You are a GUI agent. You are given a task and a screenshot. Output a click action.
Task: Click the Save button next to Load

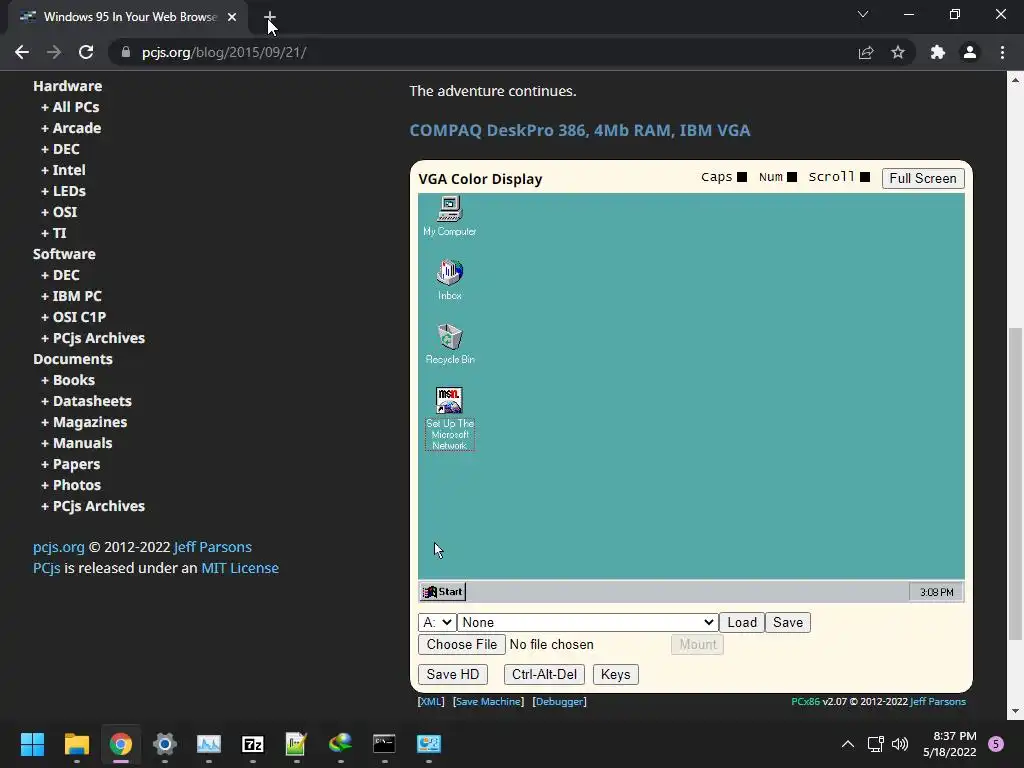click(x=788, y=622)
